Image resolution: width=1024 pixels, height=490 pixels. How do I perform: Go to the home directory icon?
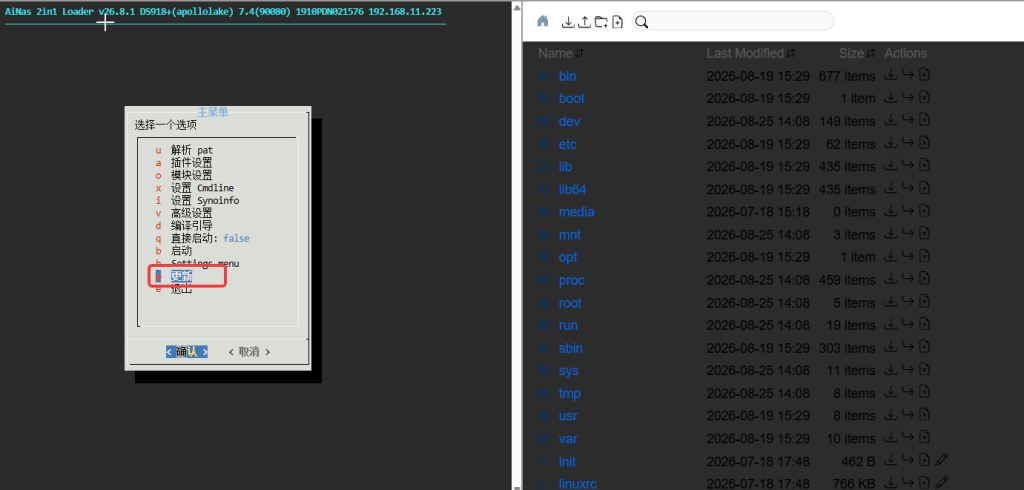coord(542,22)
